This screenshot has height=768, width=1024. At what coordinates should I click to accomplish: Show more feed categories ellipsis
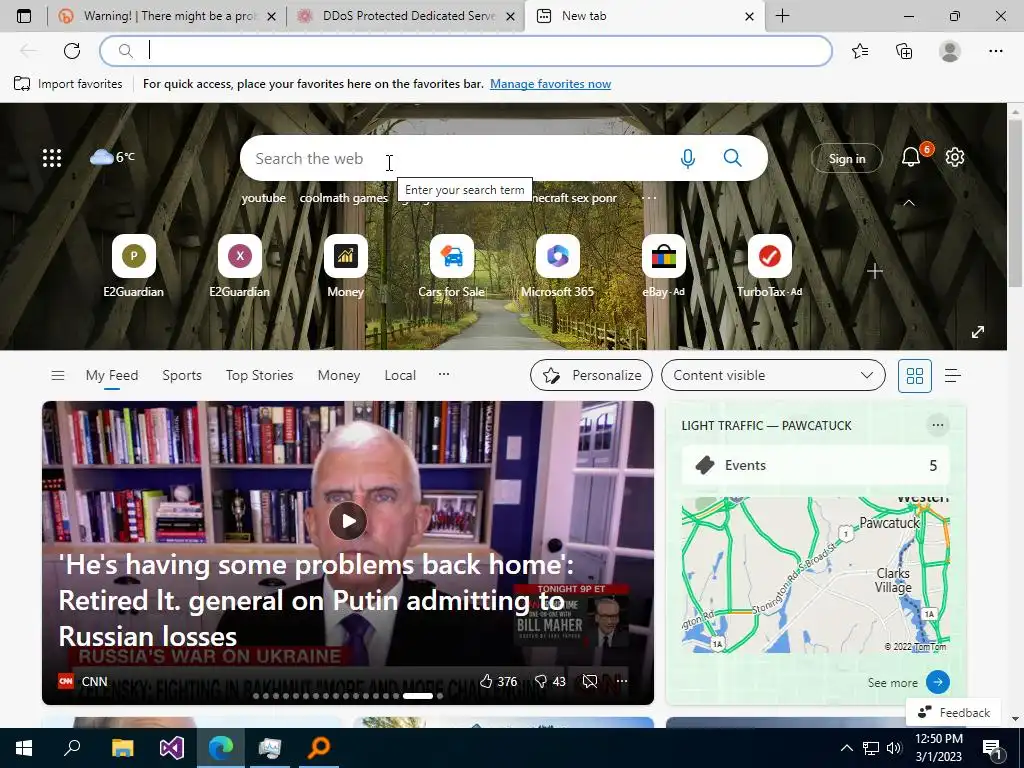tap(444, 374)
